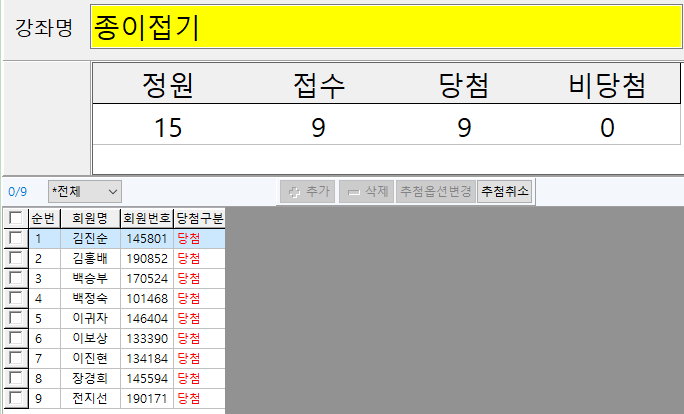The height and width of the screenshot is (414, 684).
Task: Click the 0/9 selection counter
Action: pos(17,192)
